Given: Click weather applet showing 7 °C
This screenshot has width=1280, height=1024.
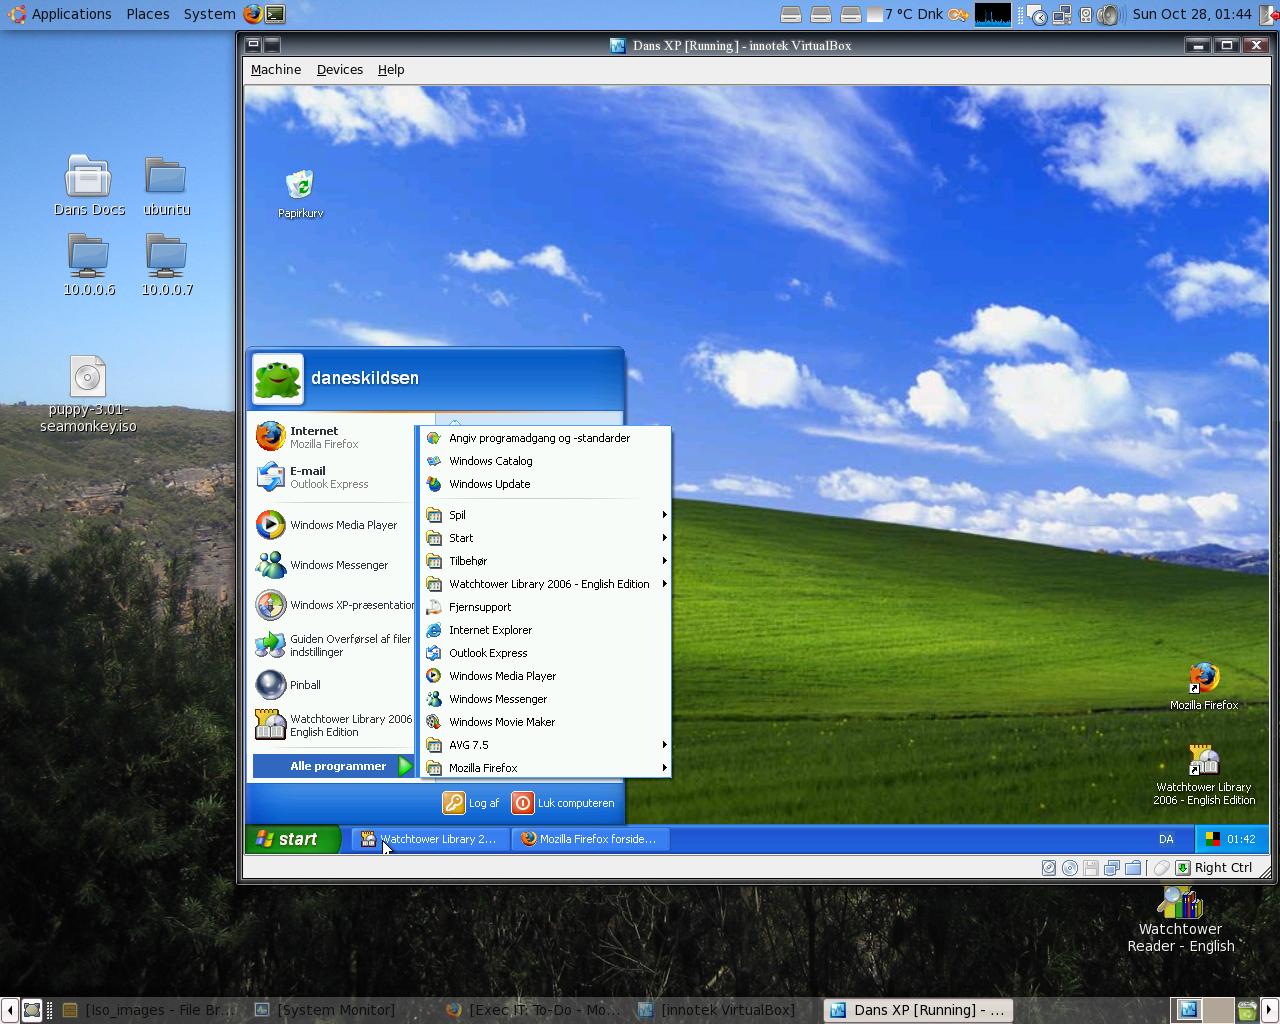Looking at the screenshot, I should click(x=904, y=14).
